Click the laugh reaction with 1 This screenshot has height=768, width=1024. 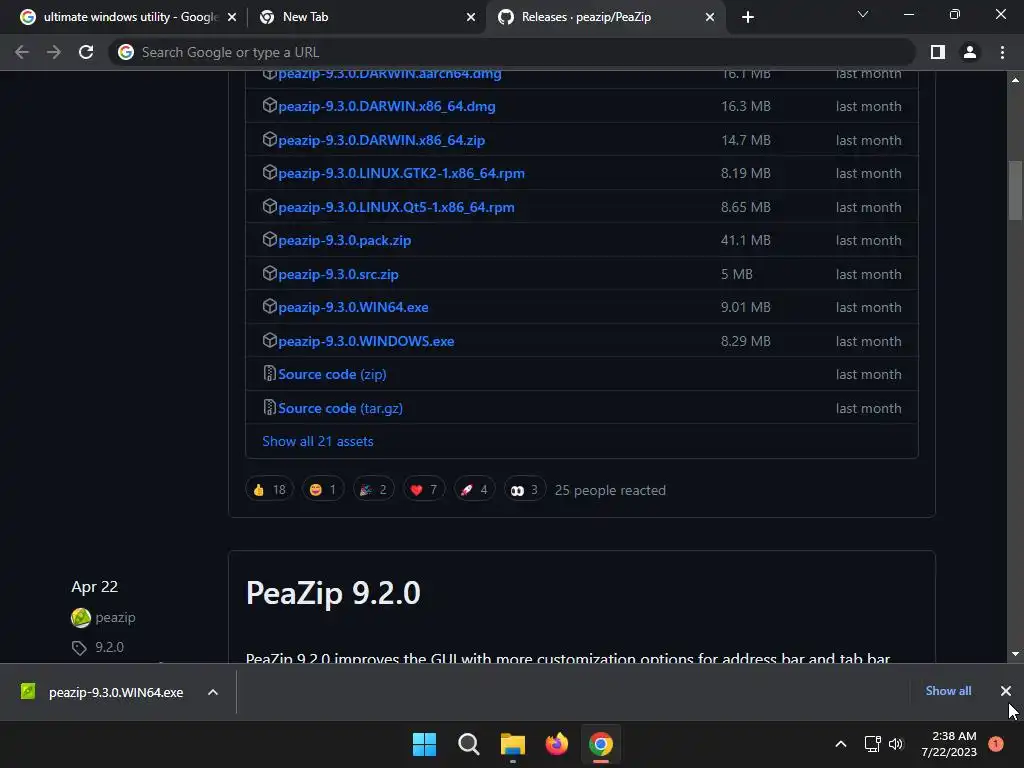pos(323,490)
